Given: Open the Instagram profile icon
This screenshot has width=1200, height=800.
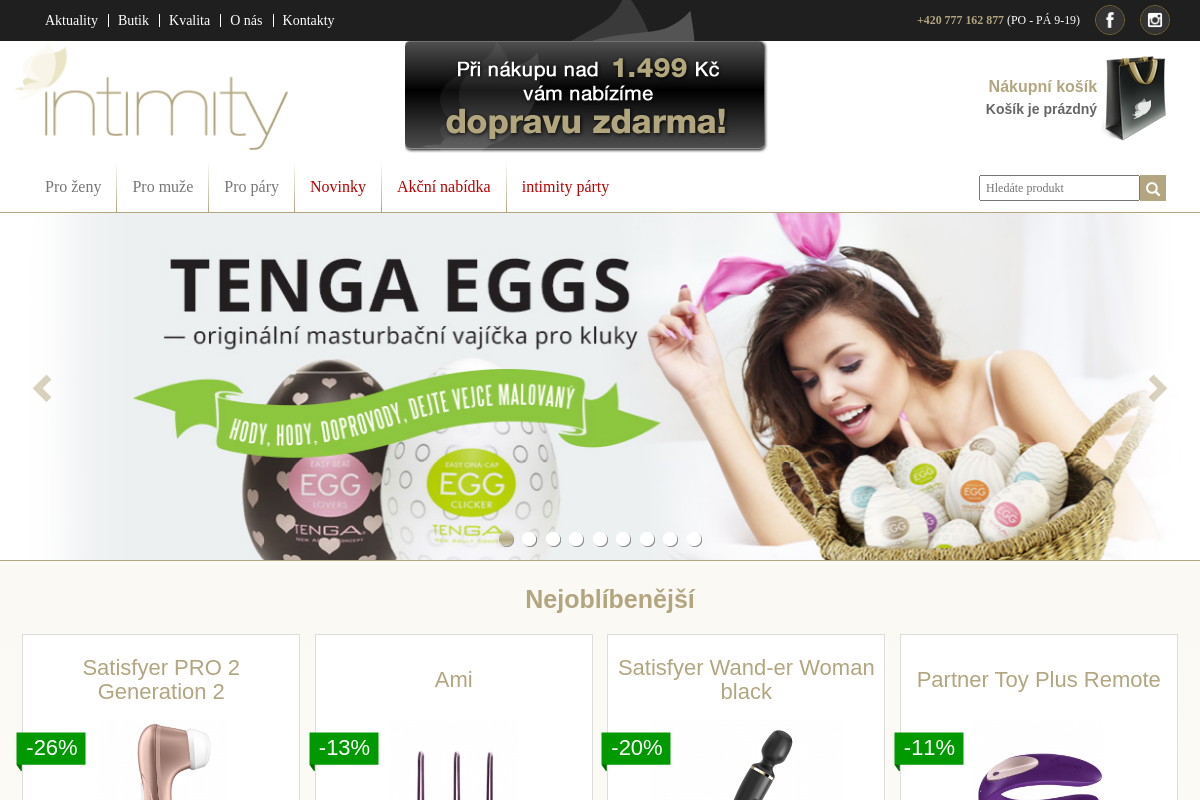Looking at the screenshot, I should [1155, 20].
